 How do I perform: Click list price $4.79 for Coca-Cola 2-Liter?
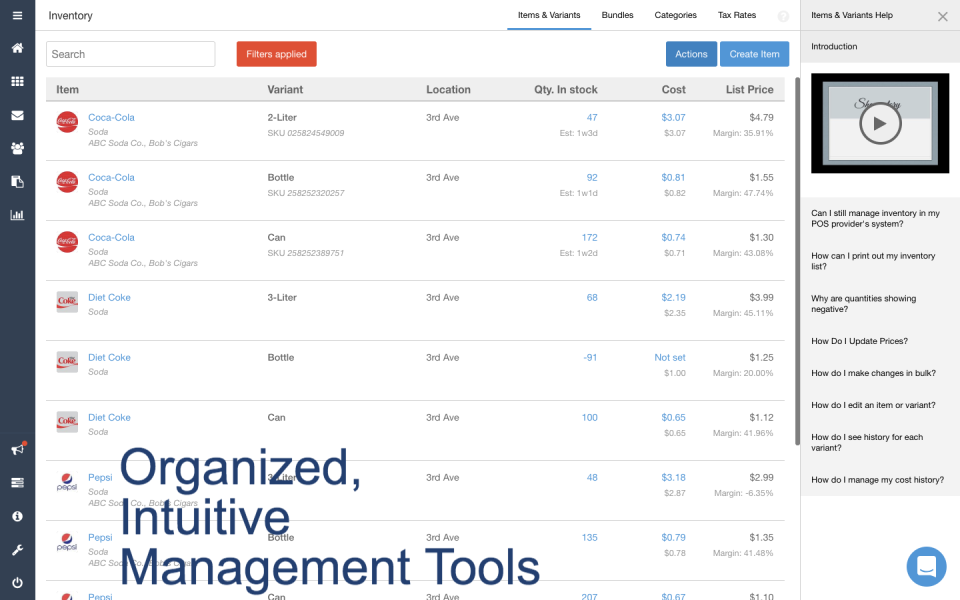click(762, 118)
